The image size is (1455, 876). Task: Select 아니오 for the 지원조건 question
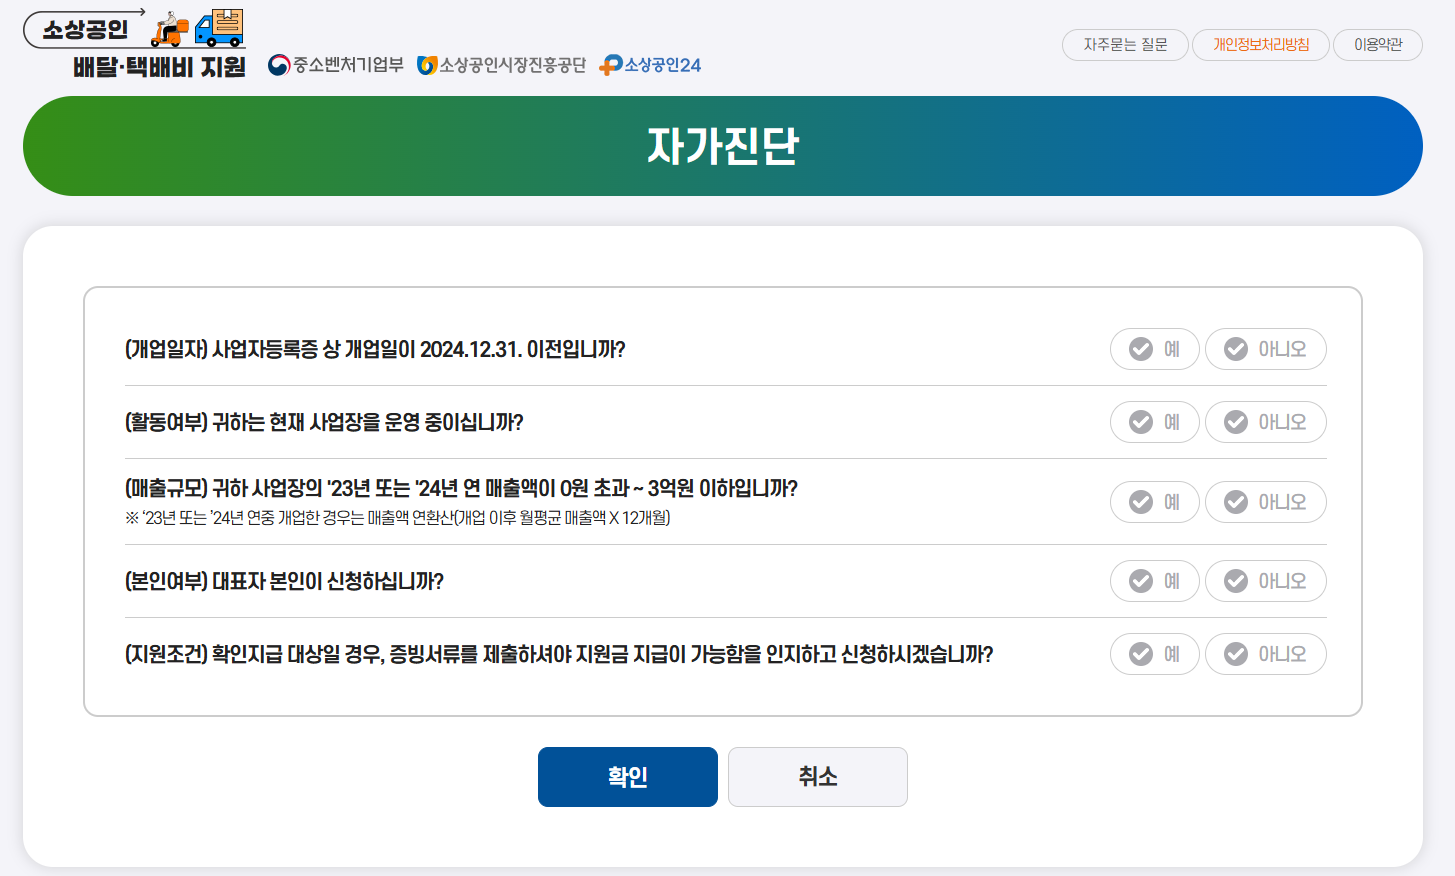(1265, 654)
